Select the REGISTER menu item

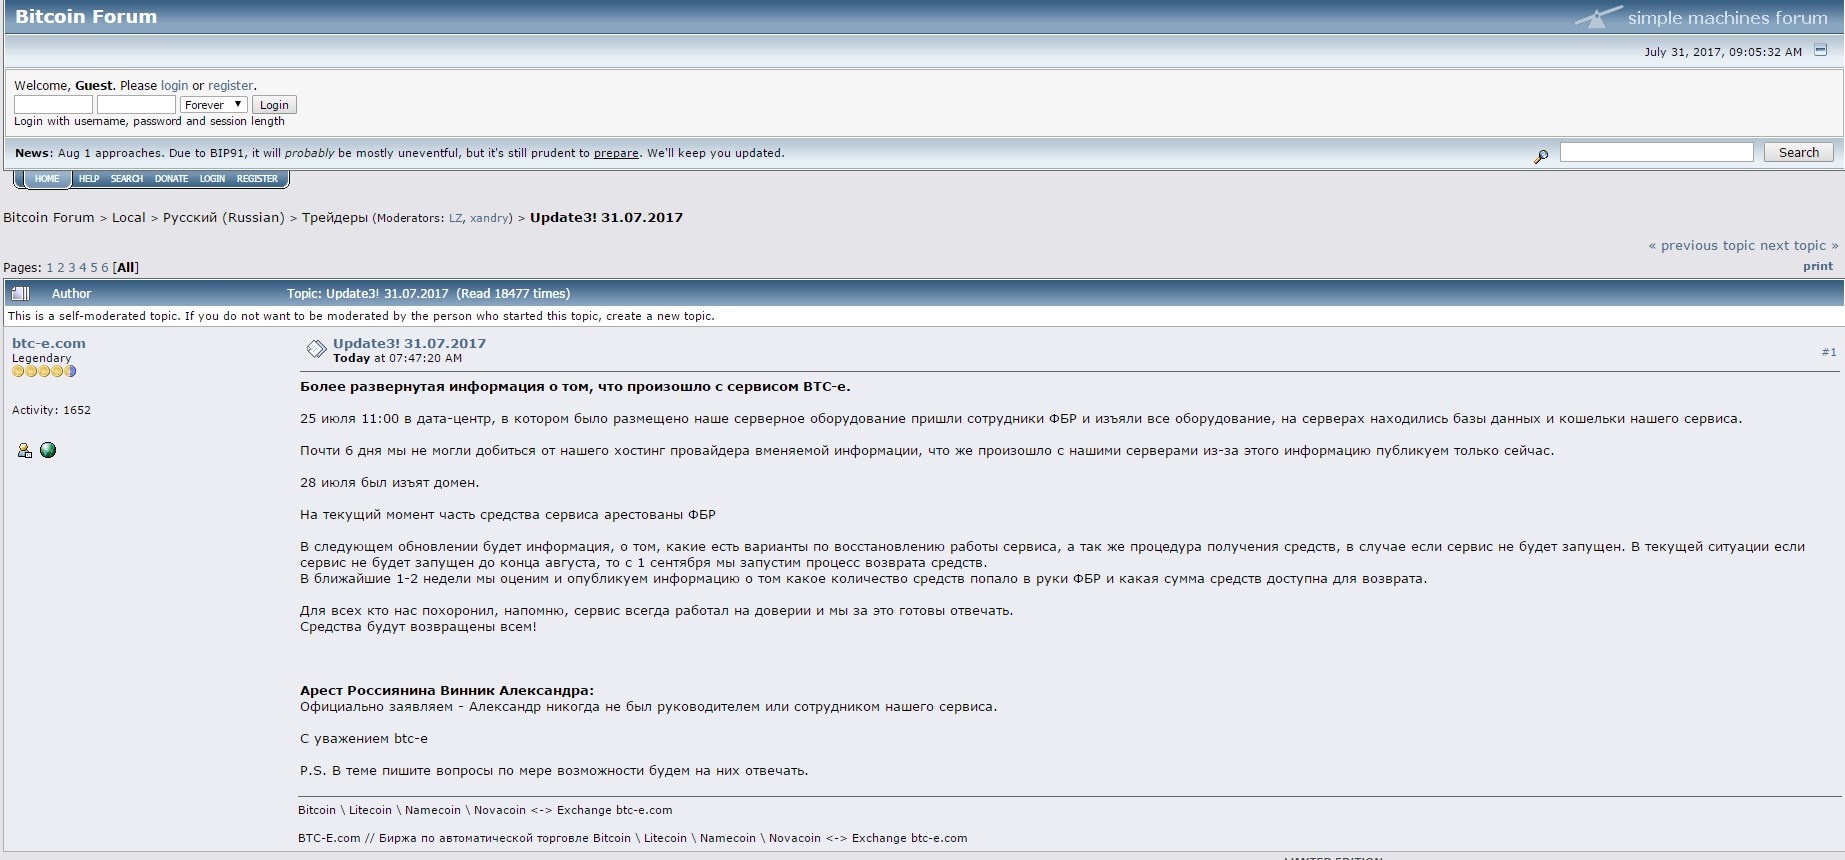point(257,179)
